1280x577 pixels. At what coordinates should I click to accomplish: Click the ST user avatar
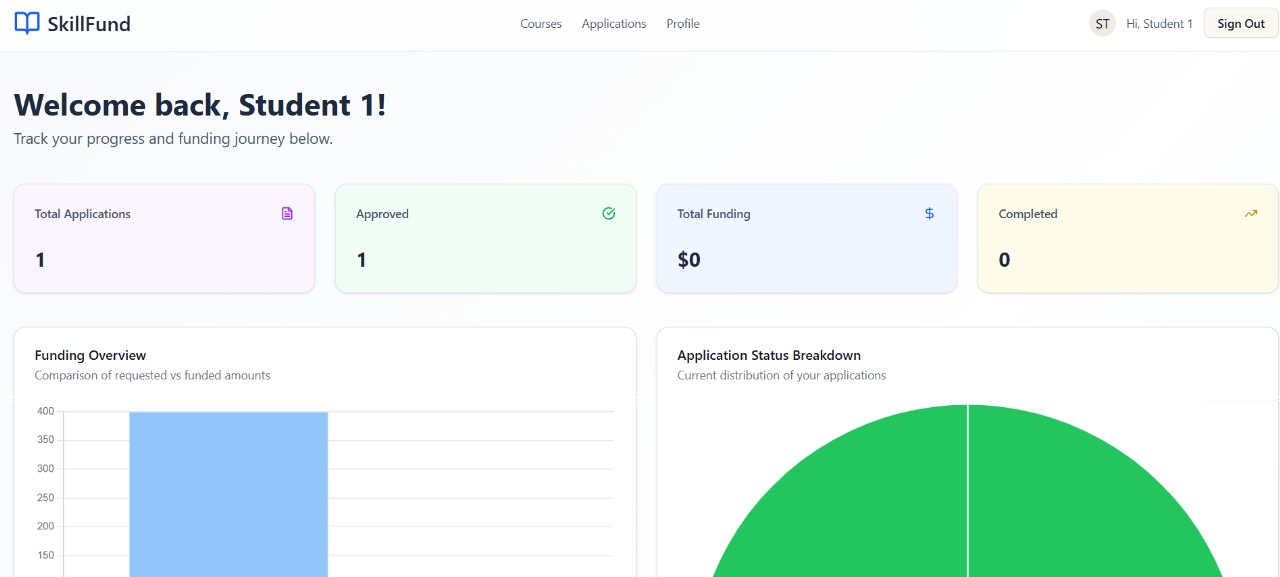[x=1102, y=23]
